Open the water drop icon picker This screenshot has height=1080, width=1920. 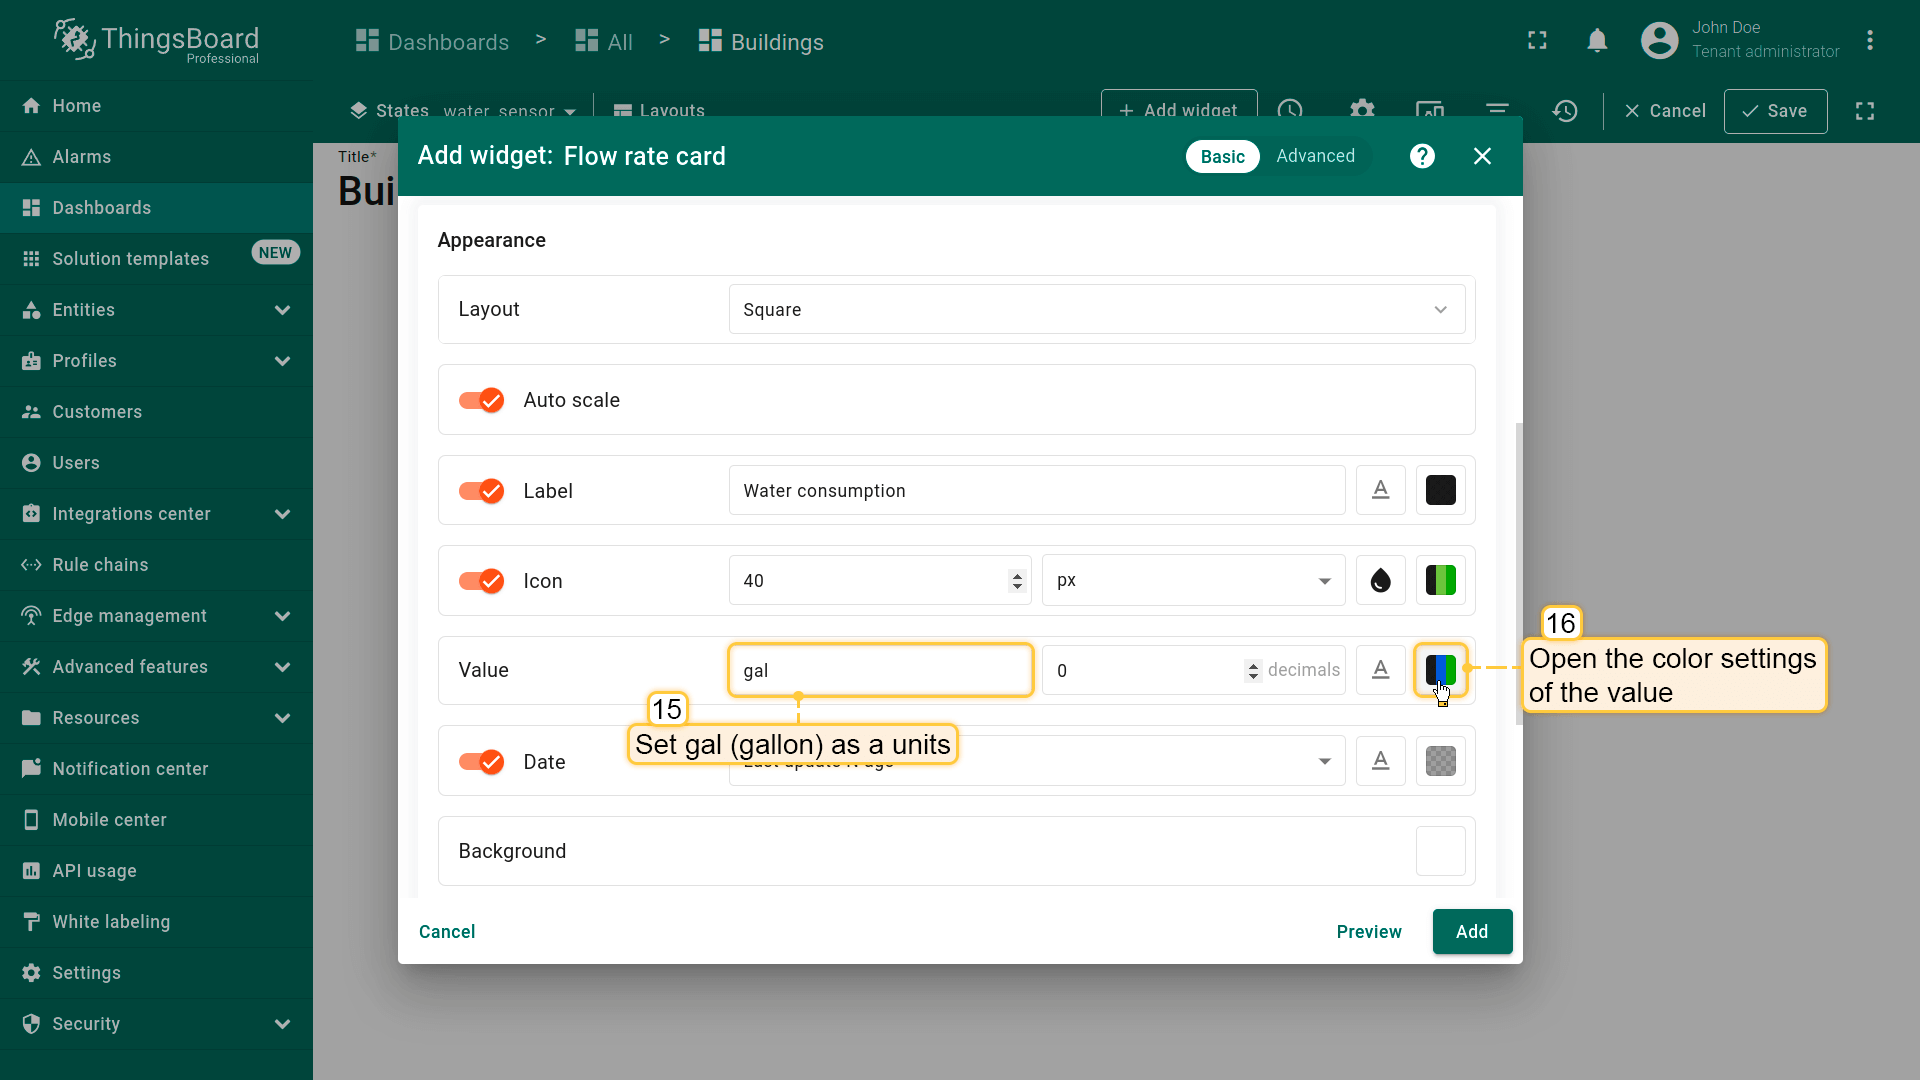[x=1380, y=581]
